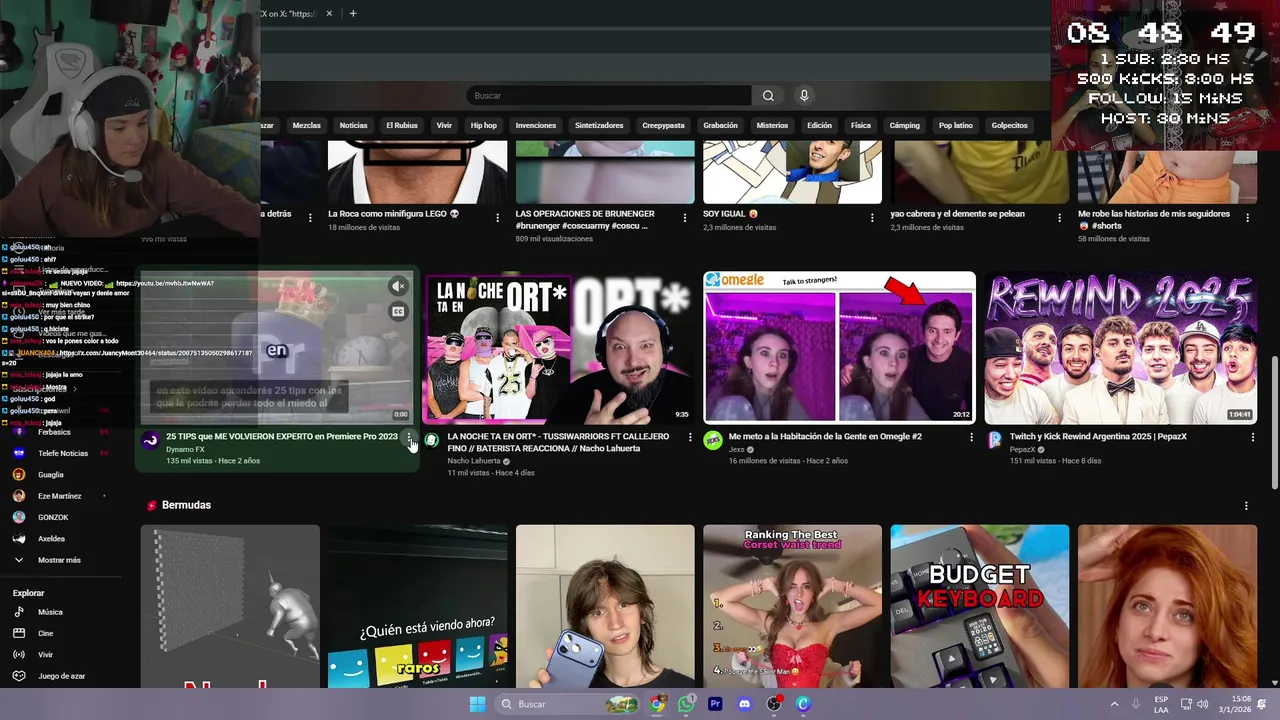The height and width of the screenshot is (720, 1280).
Task: Open options menu for Omegle #2 video
Action: (972, 437)
